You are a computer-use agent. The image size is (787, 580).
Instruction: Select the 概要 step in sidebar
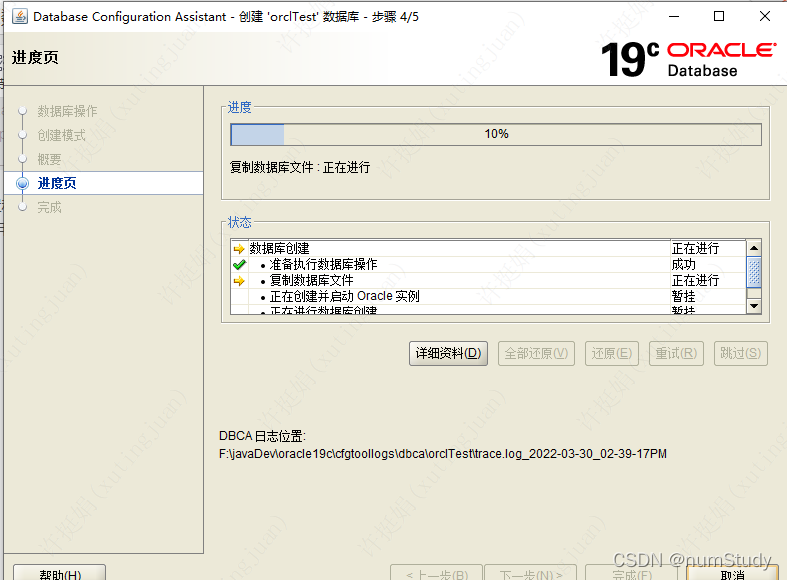49,159
